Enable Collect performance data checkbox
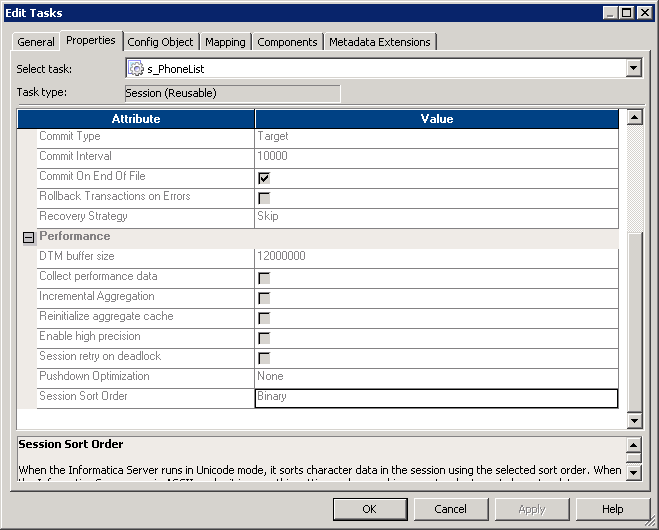659x530 pixels. pyautogui.click(x=264, y=278)
